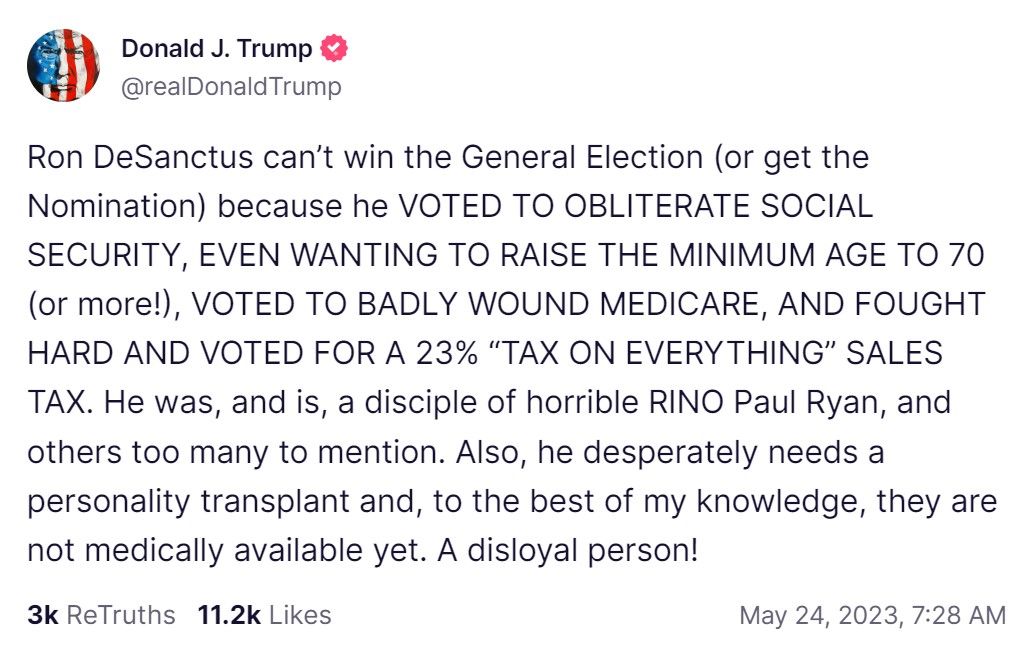The image size is (1029, 645).
Task: Click the 3k ReTruths number
Action: [42, 614]
